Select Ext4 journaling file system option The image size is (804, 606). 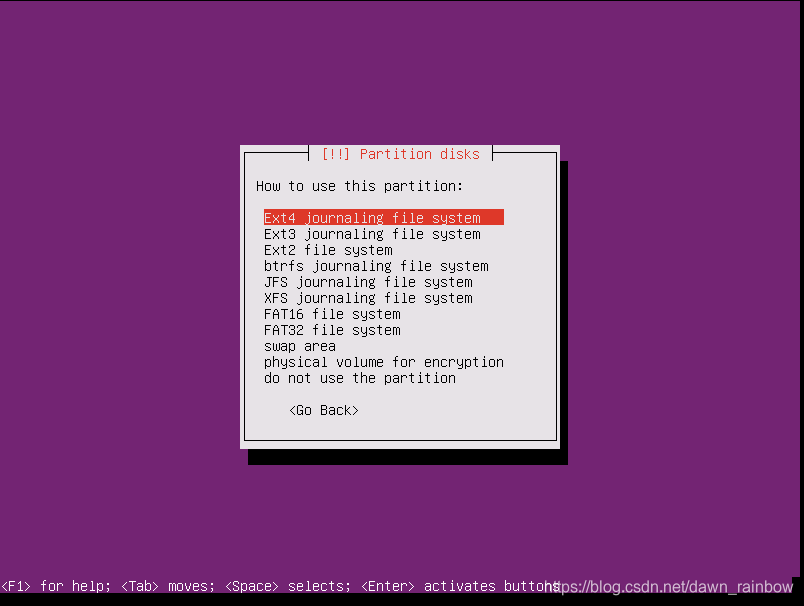[x=384, y=217]
